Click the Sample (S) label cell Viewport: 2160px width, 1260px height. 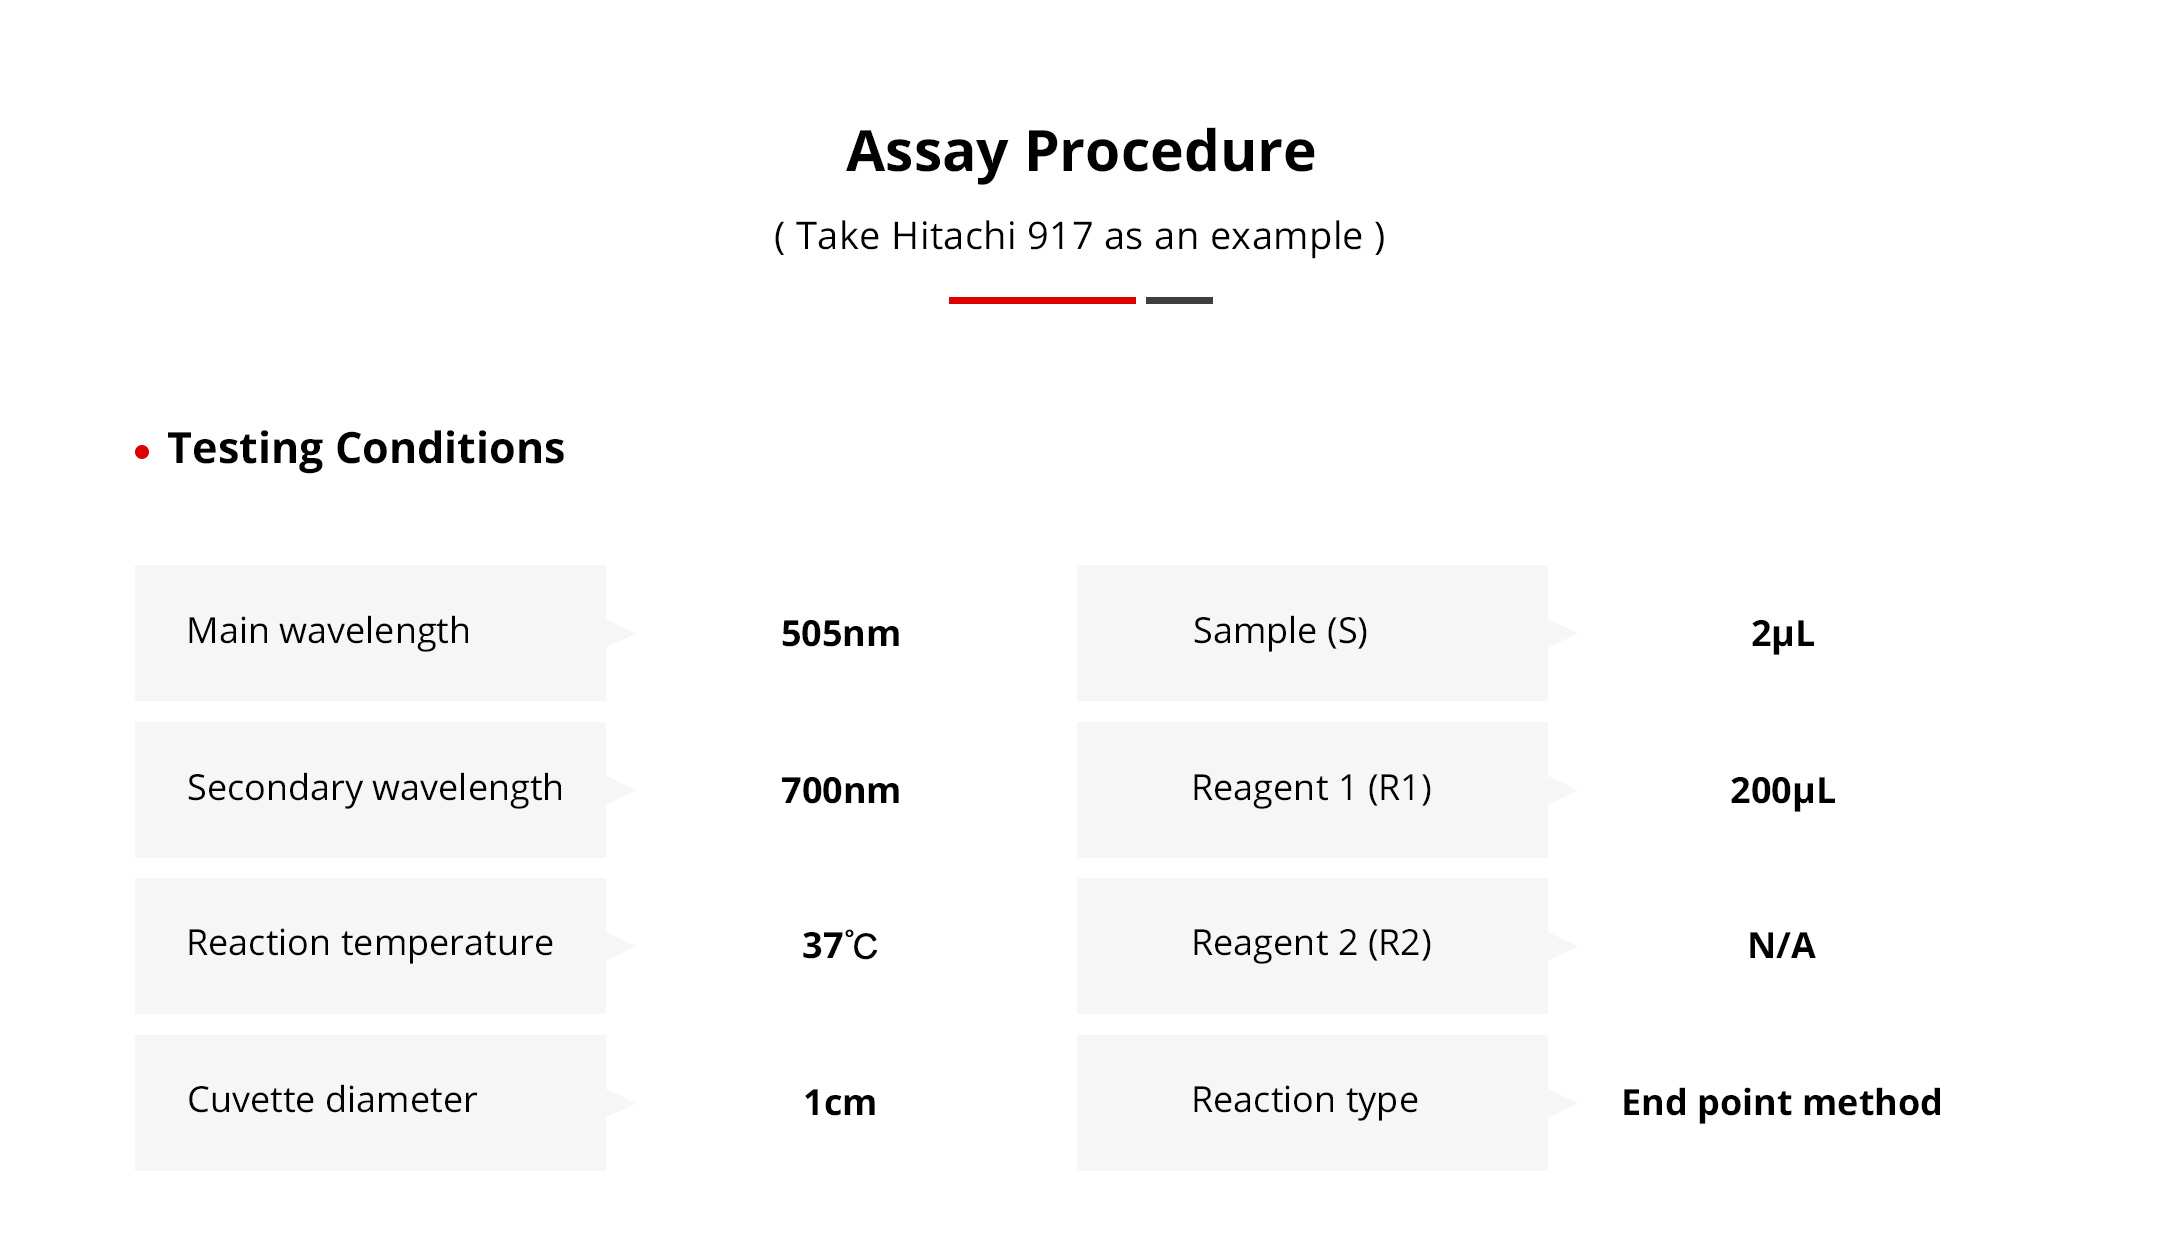[x=1311, y=632]
